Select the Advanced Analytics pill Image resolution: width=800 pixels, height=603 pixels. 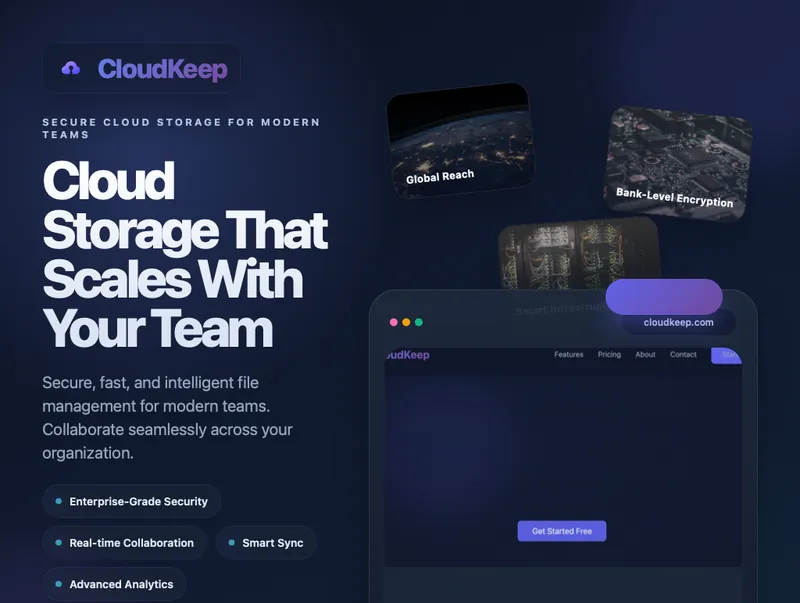pyautogui.click(x=114, y=584)
